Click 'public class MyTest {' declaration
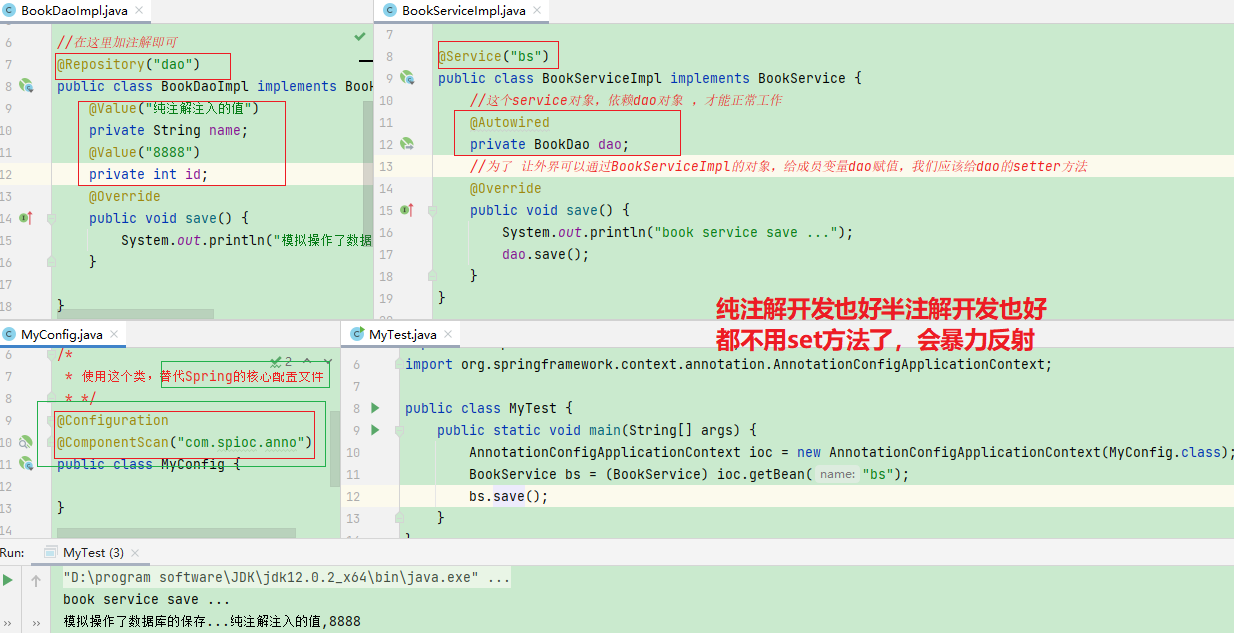This screenshot has width=1234, height=633. pos(489,408)
